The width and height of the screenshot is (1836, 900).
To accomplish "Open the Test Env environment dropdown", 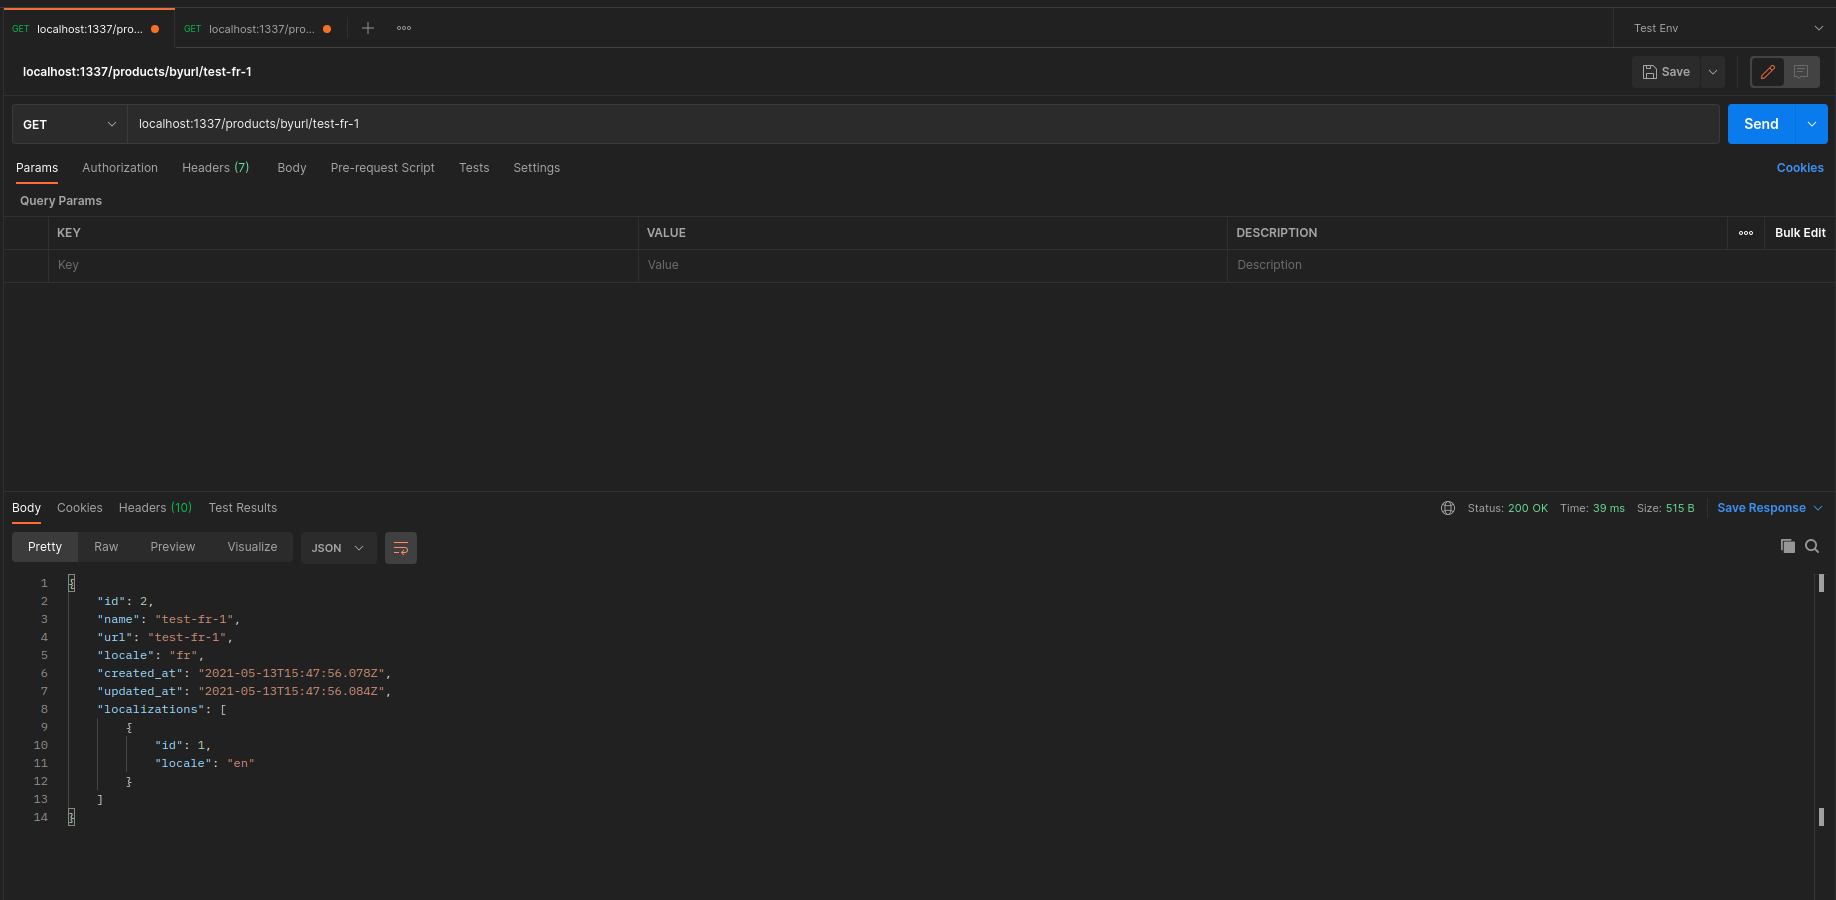I will pyautogui.click(x=1725, y=28).
